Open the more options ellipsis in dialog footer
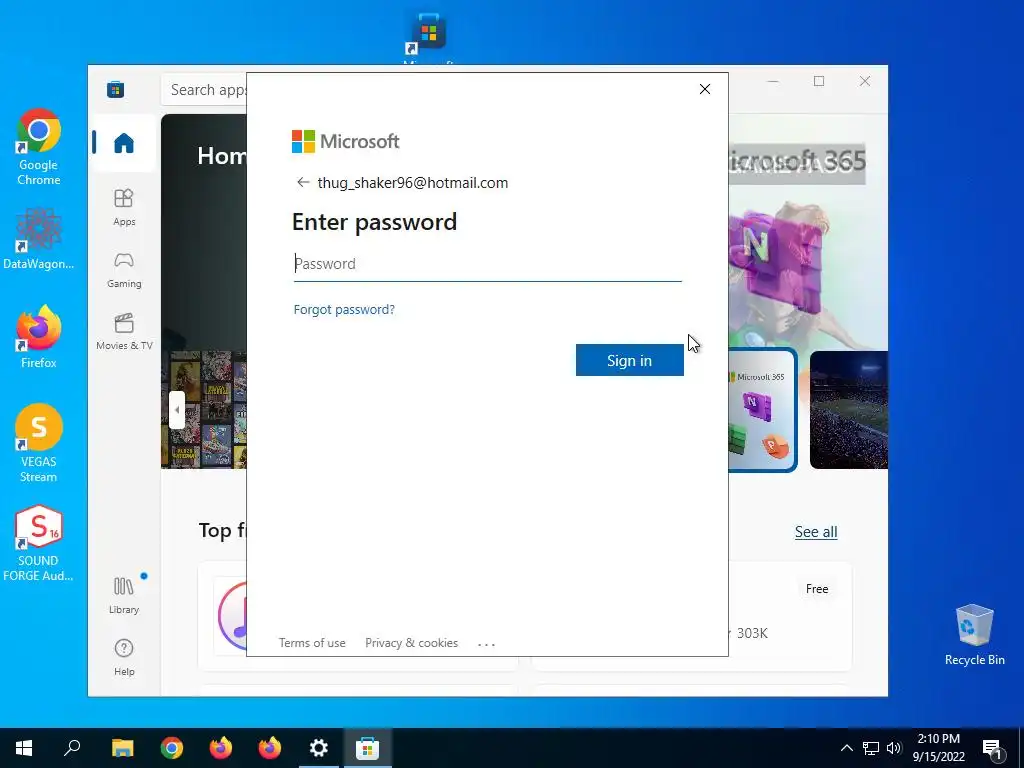This screenshot has width=1024, height=768. [487, 644]
